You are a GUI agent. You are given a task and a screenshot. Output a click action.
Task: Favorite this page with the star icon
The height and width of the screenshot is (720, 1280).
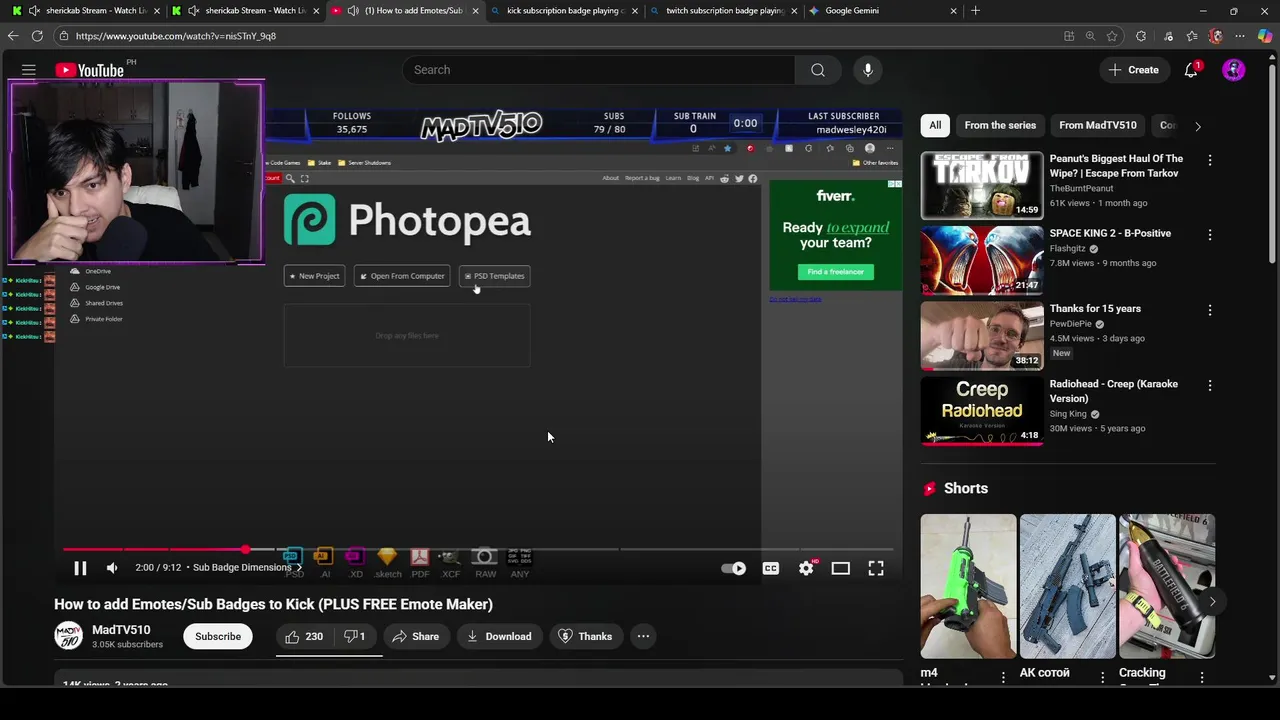click(1112, 36)
